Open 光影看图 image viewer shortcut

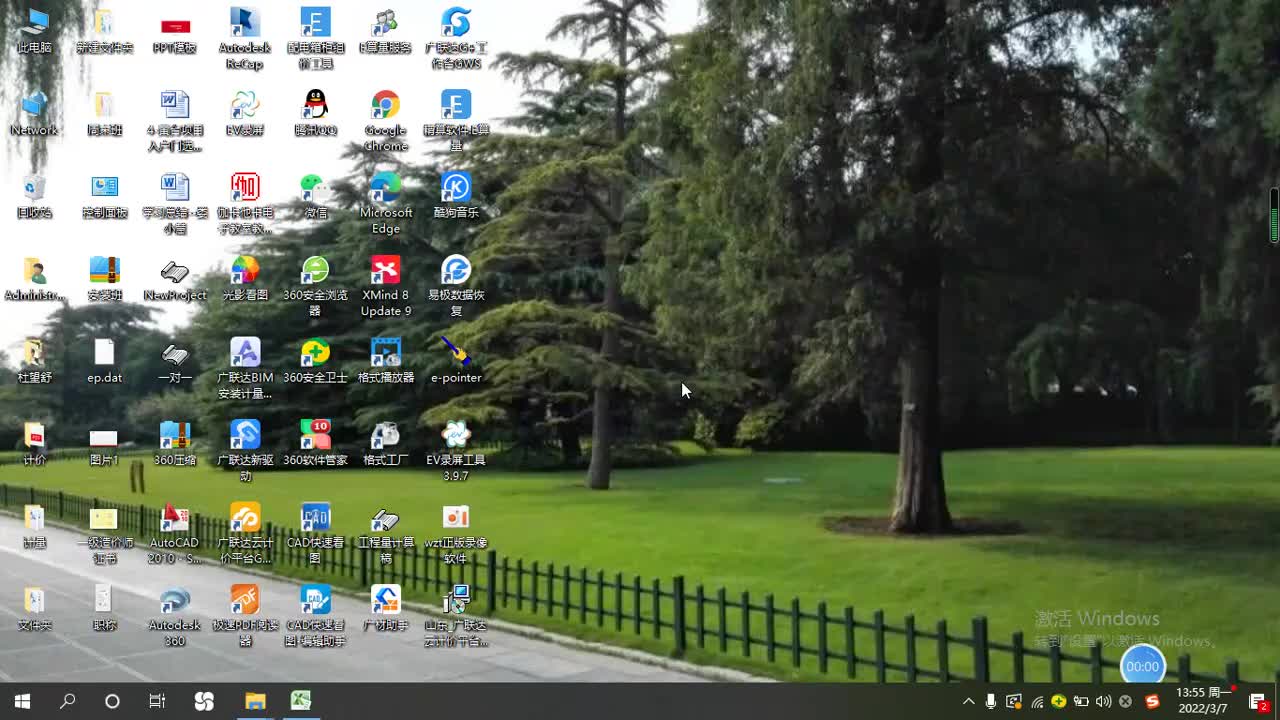click(245, 279)
